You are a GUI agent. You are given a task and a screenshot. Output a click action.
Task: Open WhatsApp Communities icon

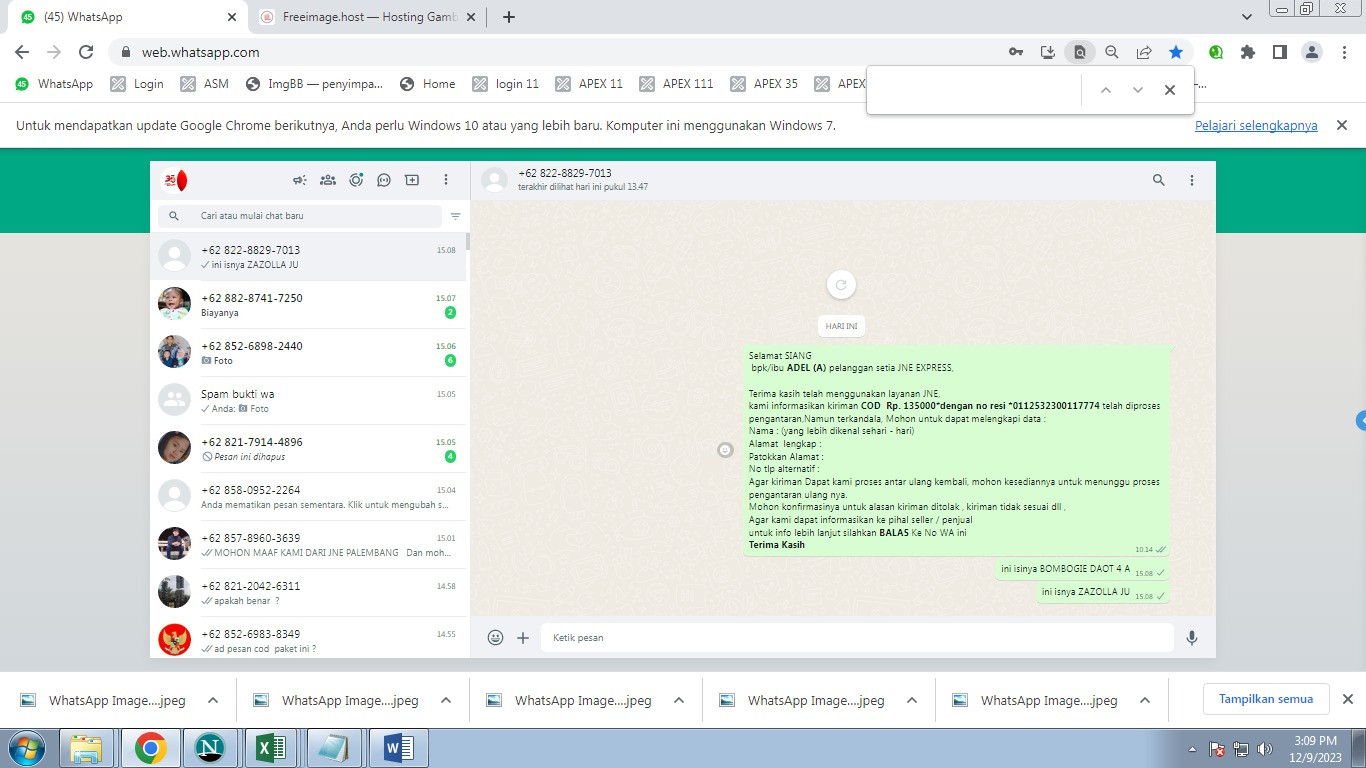[x=327, y=180]
